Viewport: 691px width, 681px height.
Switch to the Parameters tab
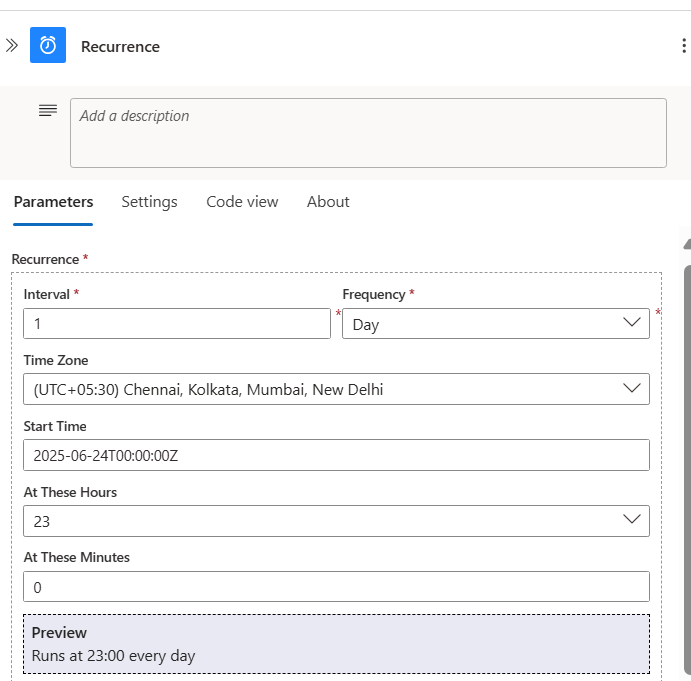(53, 202)
